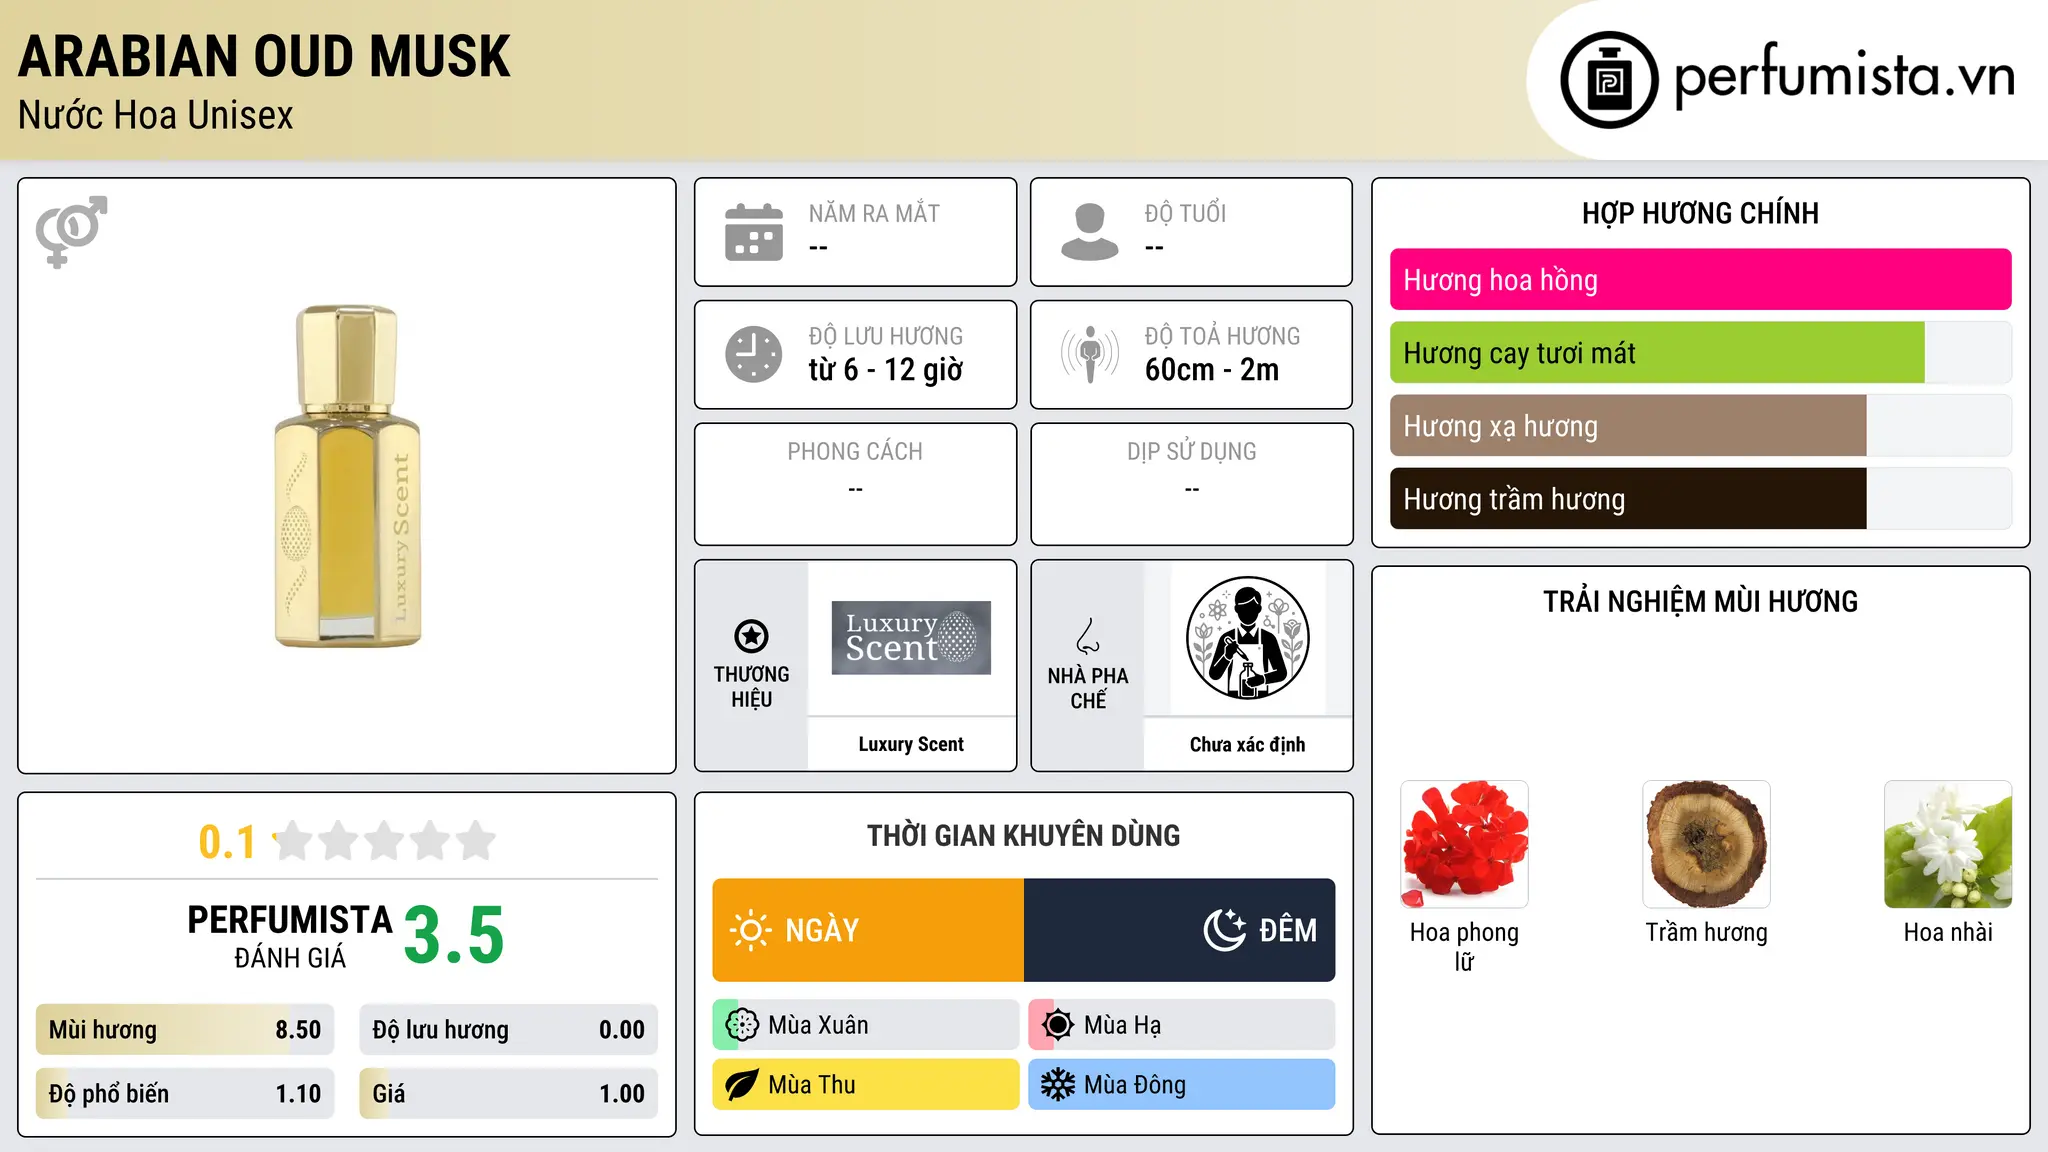The height and width of the screenshot is (1152, 2048).
Task: Click the Hương cay tươi mát accord bar
Action: tap(1700, 353)
